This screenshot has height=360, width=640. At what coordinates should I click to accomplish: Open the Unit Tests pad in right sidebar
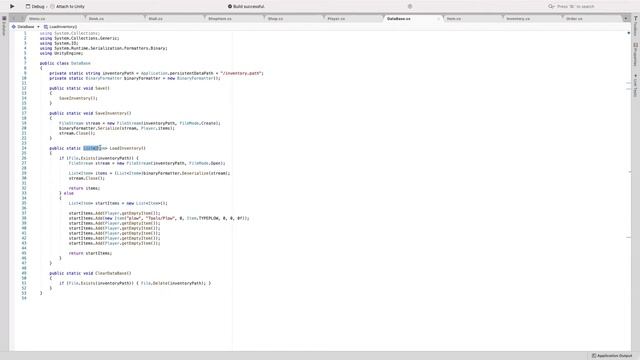(636, 85)
